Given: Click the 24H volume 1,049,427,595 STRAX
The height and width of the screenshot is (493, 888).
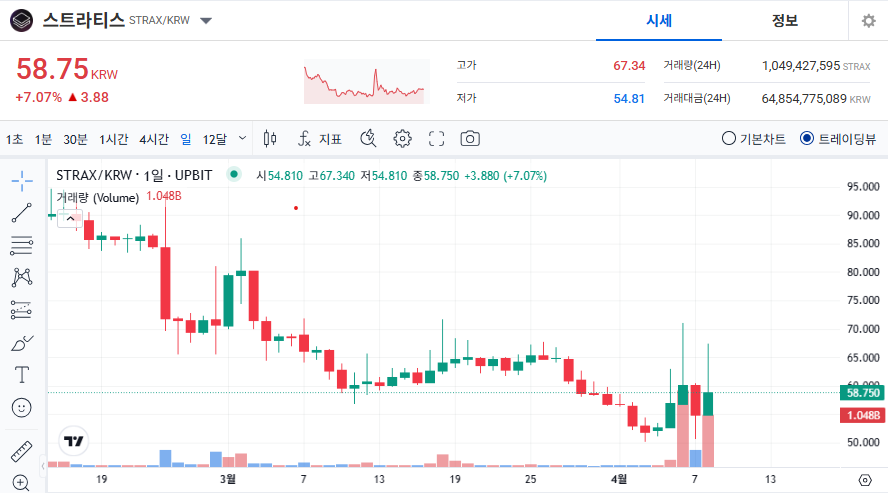Looking at the screenshot, I should click(x=816, y=66).
